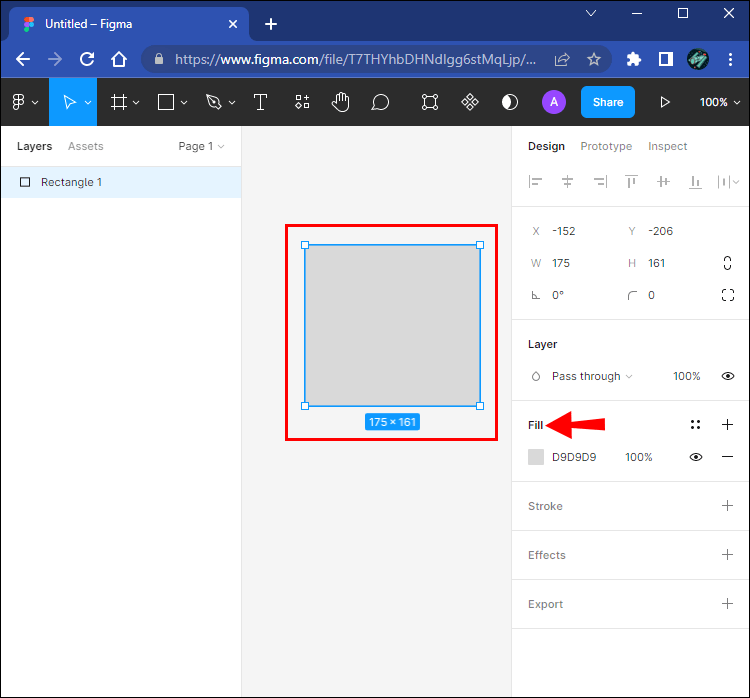Click the D9D9D9 fill color swatch
Image resolution: width=750 pixels, height=698 pixels.
click(x=536, y=457)
